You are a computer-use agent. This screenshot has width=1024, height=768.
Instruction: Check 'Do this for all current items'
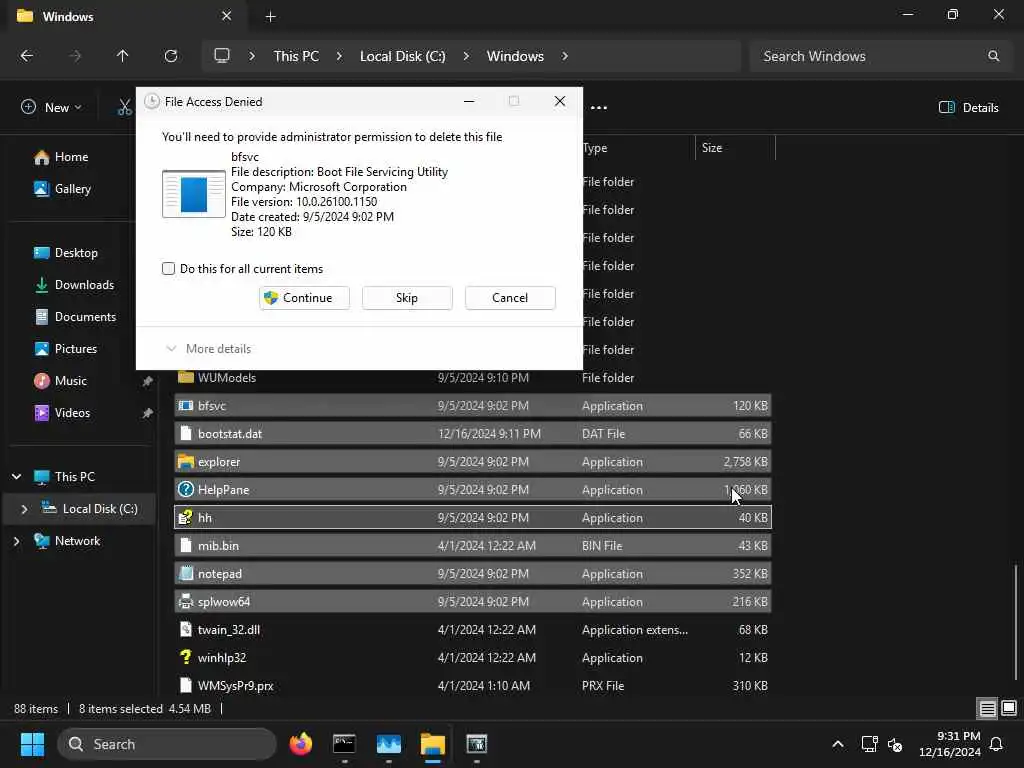(x=168, y=268)
